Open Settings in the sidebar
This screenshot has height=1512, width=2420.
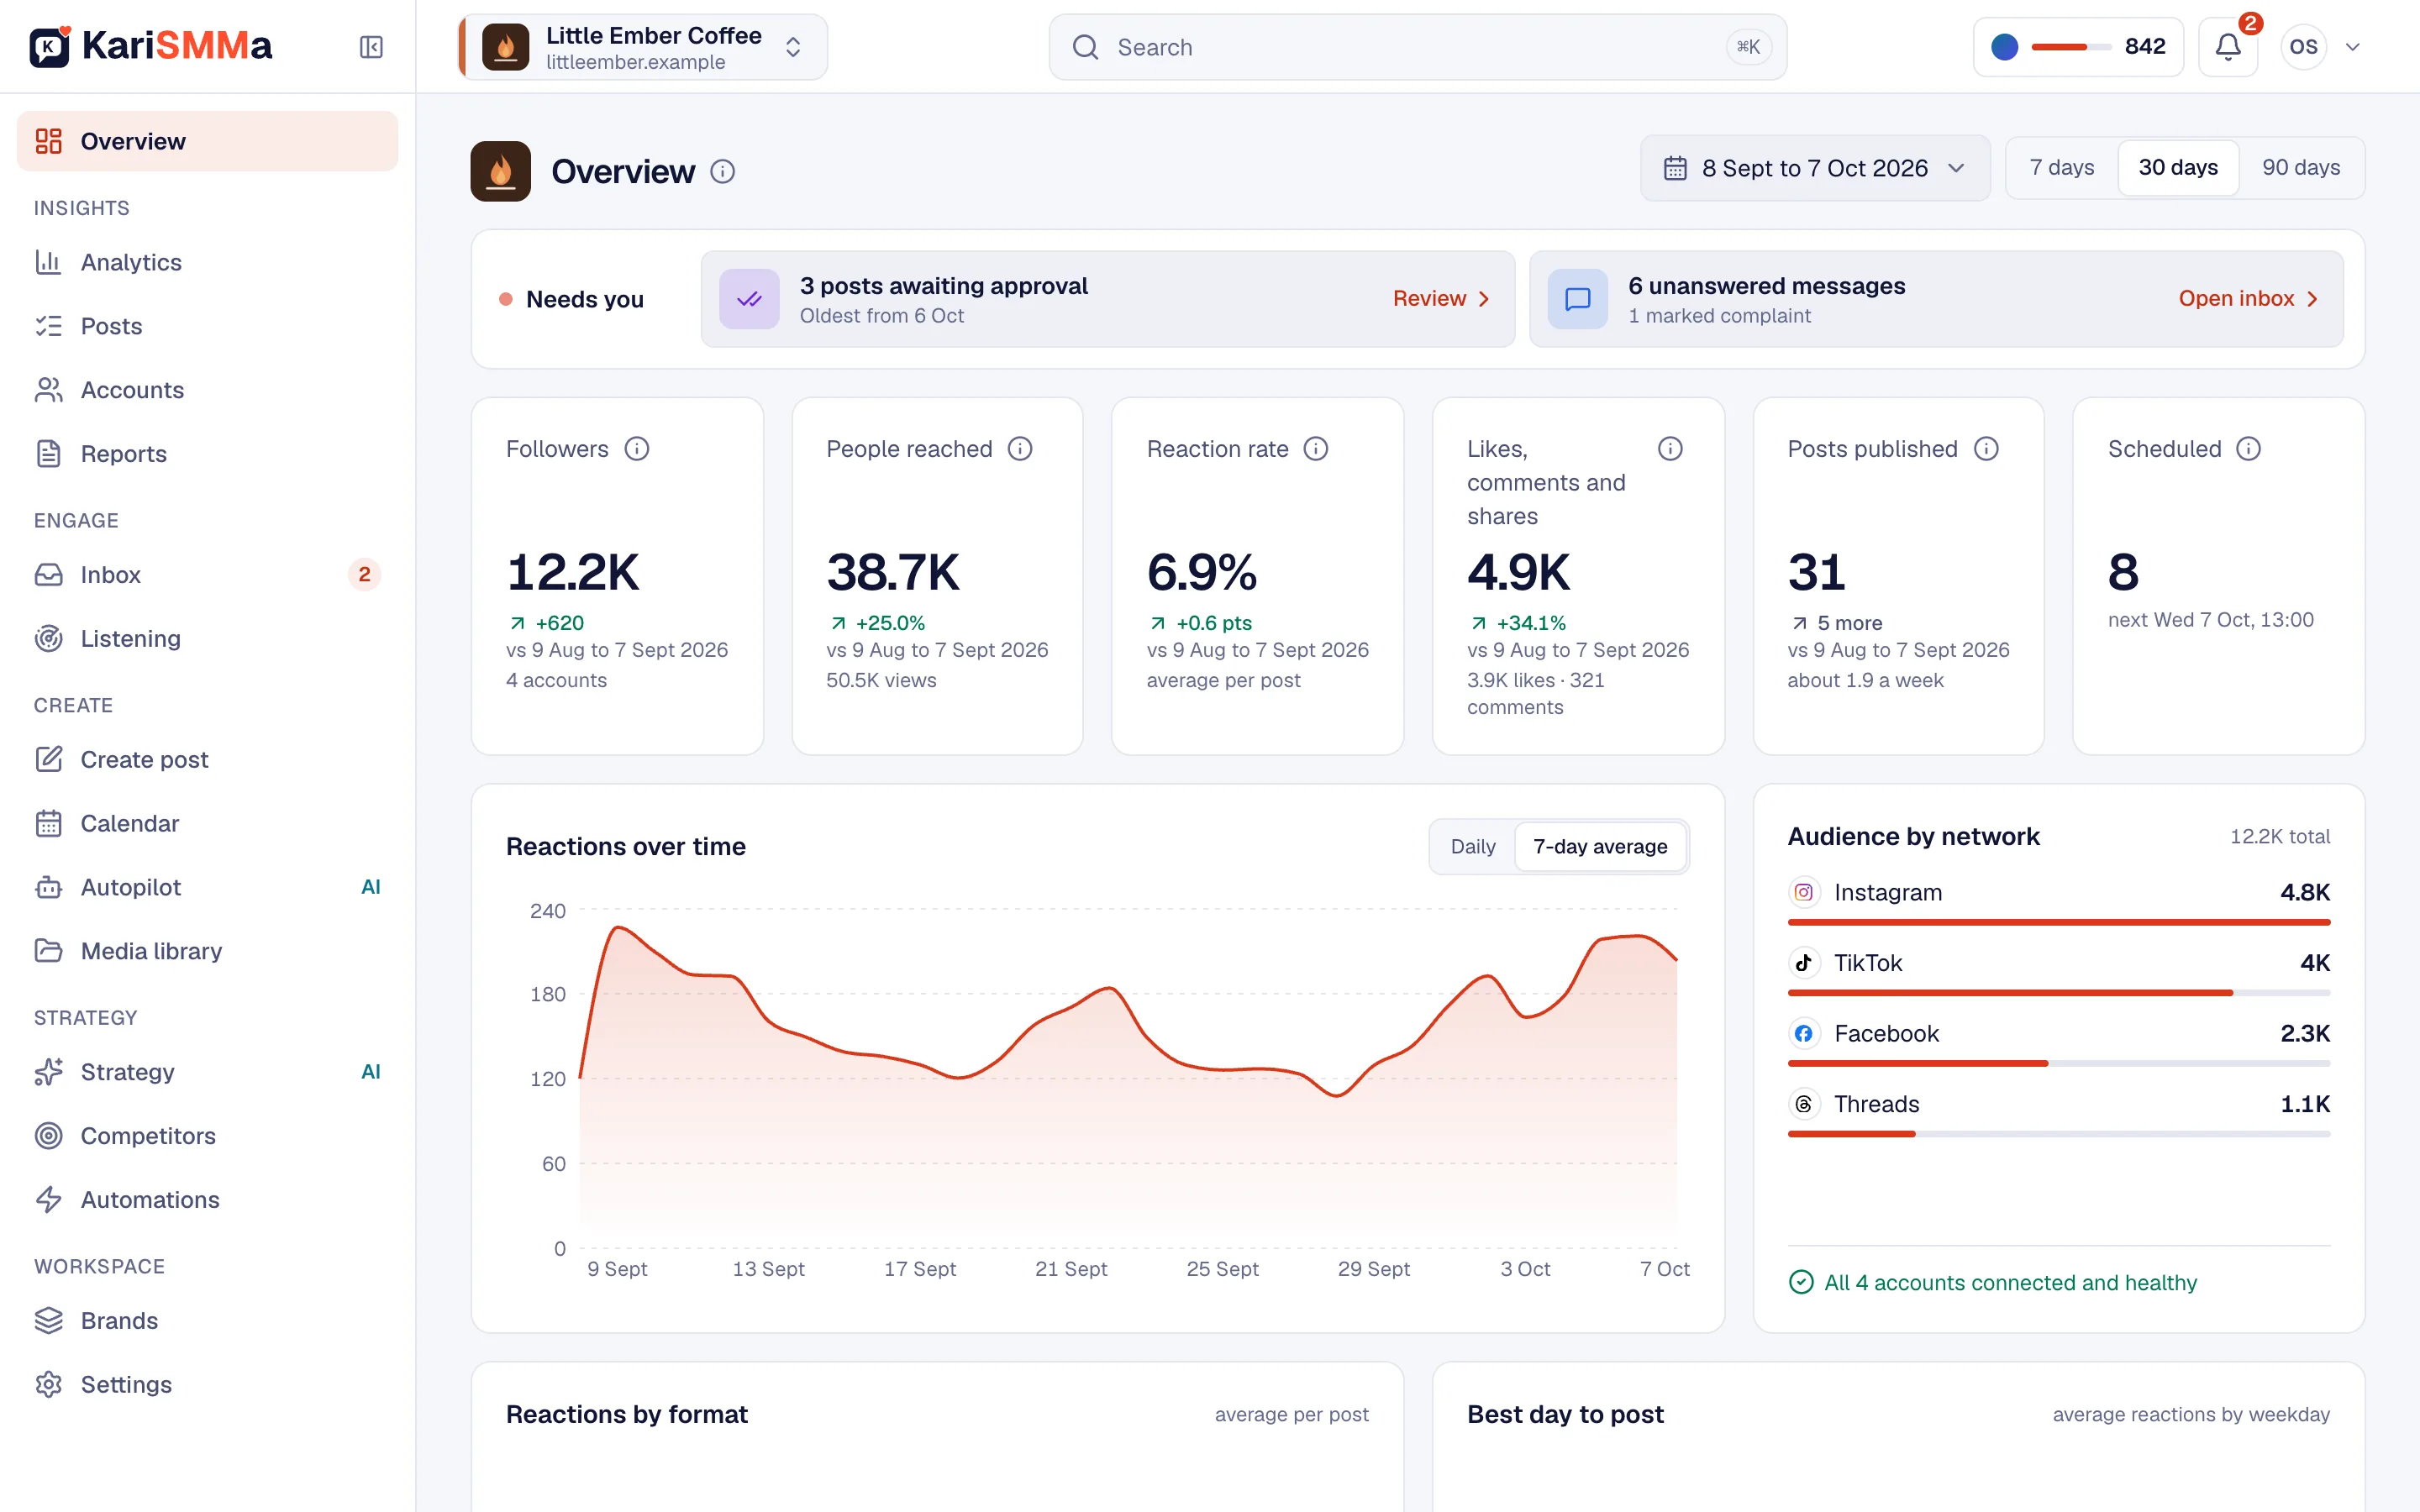click(x=207, y=1384)
